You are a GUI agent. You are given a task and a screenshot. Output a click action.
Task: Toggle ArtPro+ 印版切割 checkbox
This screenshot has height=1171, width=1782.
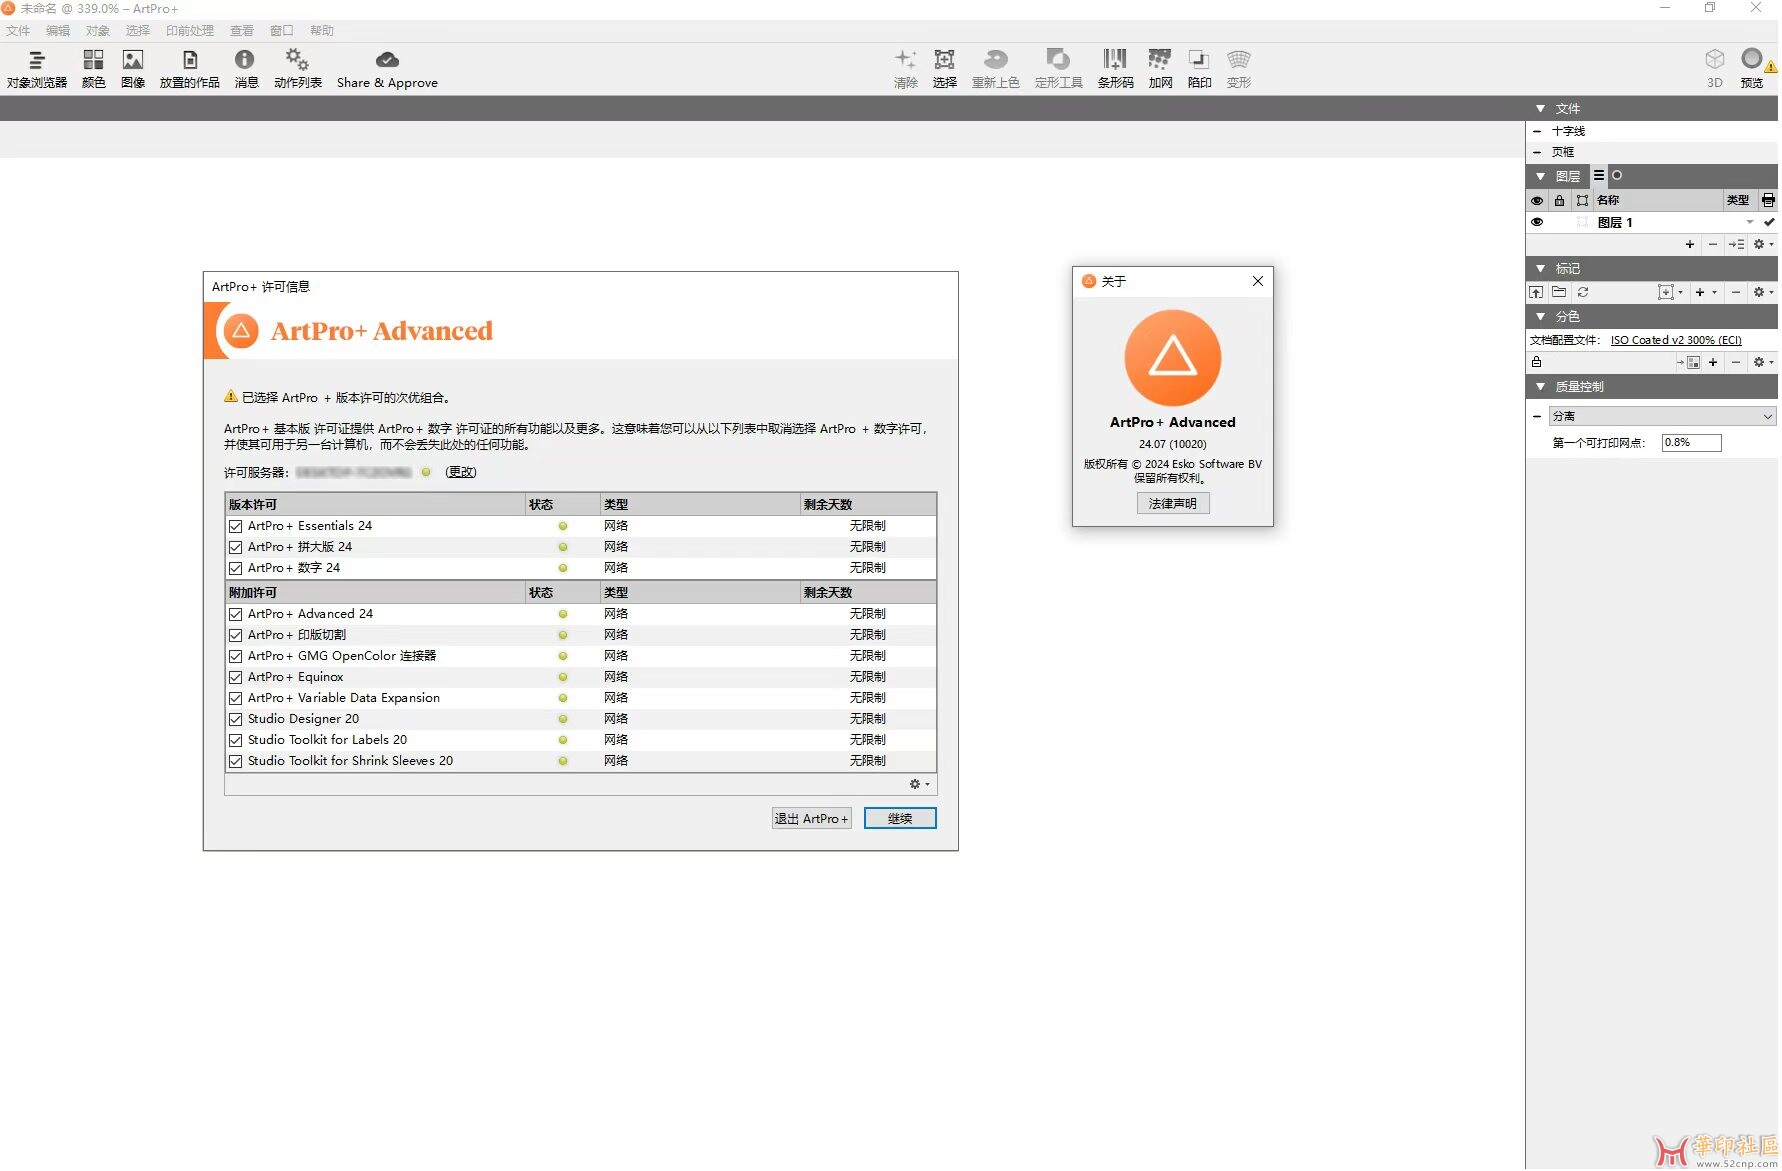coord(236,635)
